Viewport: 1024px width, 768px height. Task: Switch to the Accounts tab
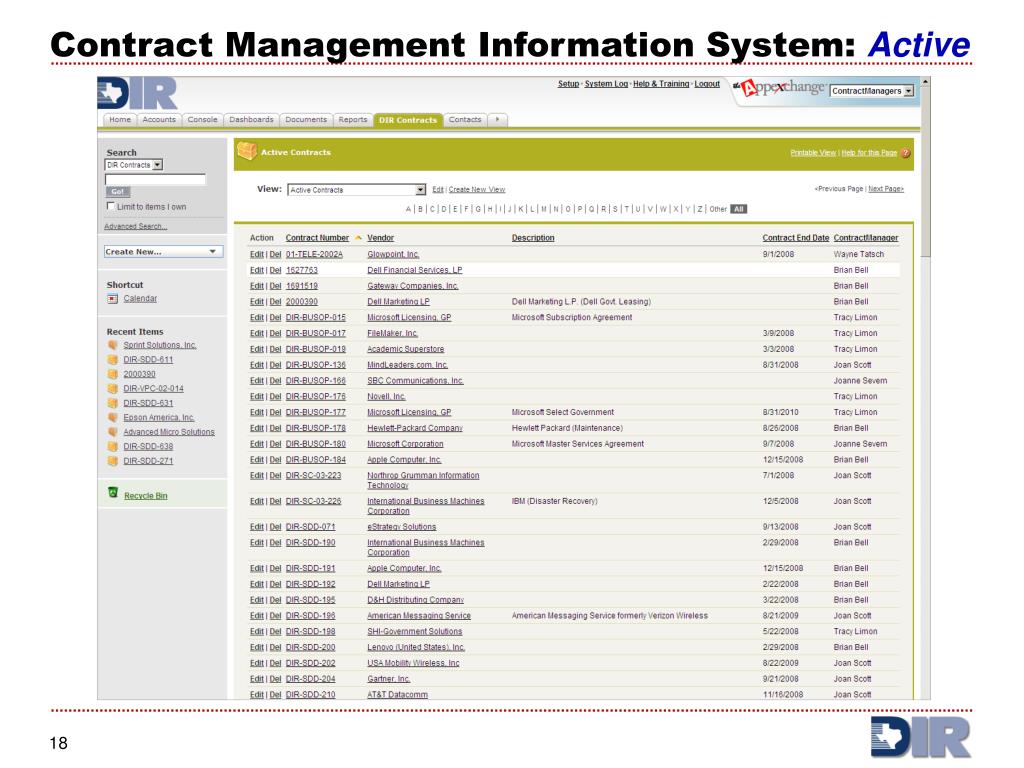pyautogui.click(x=159, y=120)
